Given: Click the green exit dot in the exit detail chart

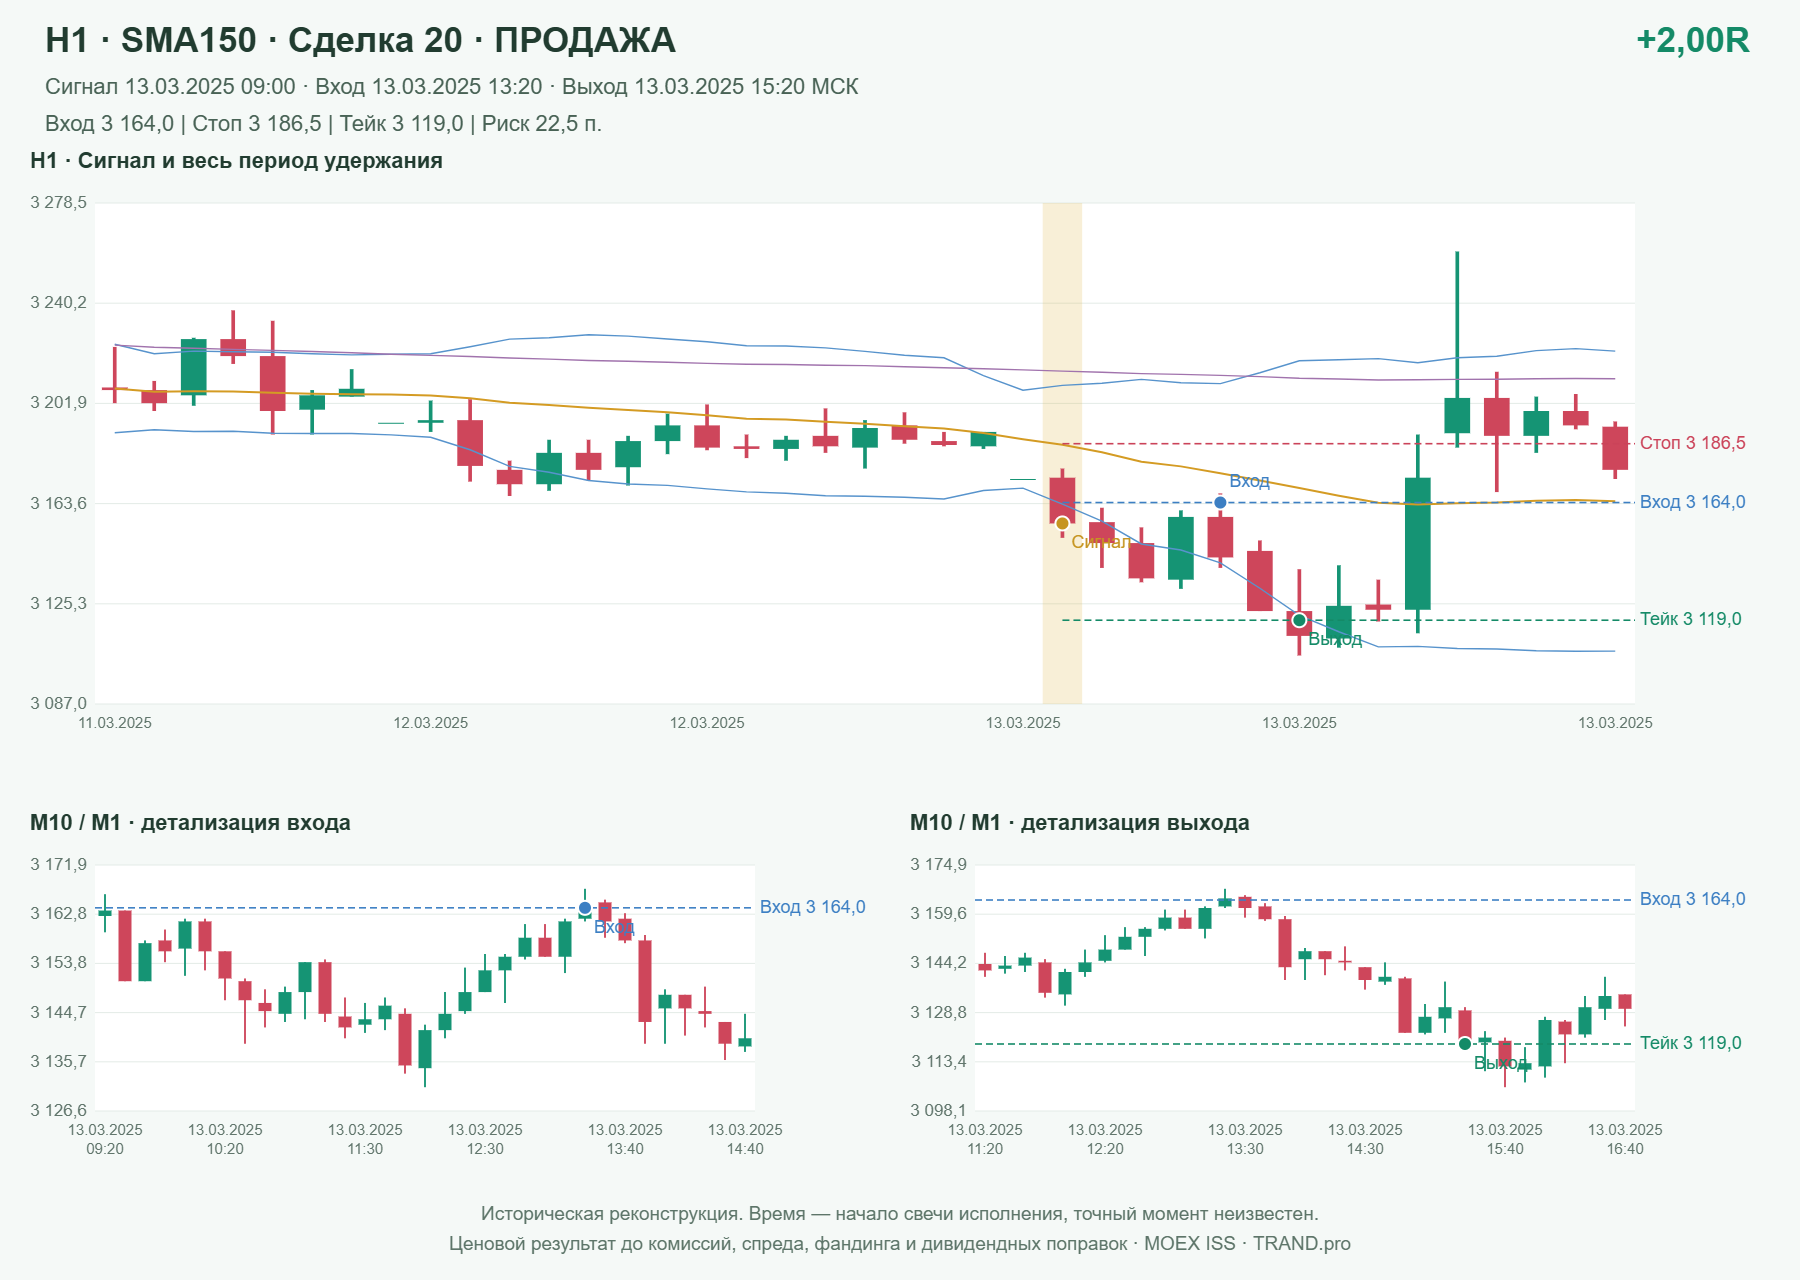Looking at the screenshot, I should (x=1465, y=1044).
